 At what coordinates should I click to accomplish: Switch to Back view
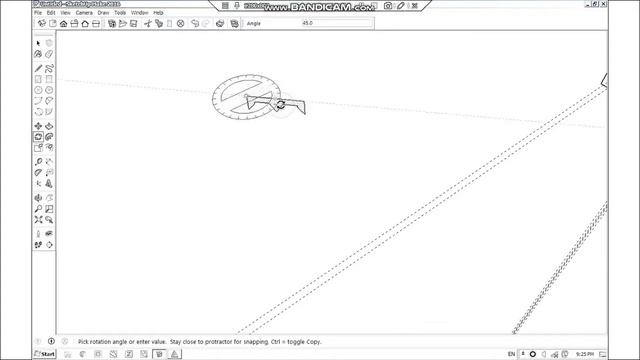click(x=85, y=24)
